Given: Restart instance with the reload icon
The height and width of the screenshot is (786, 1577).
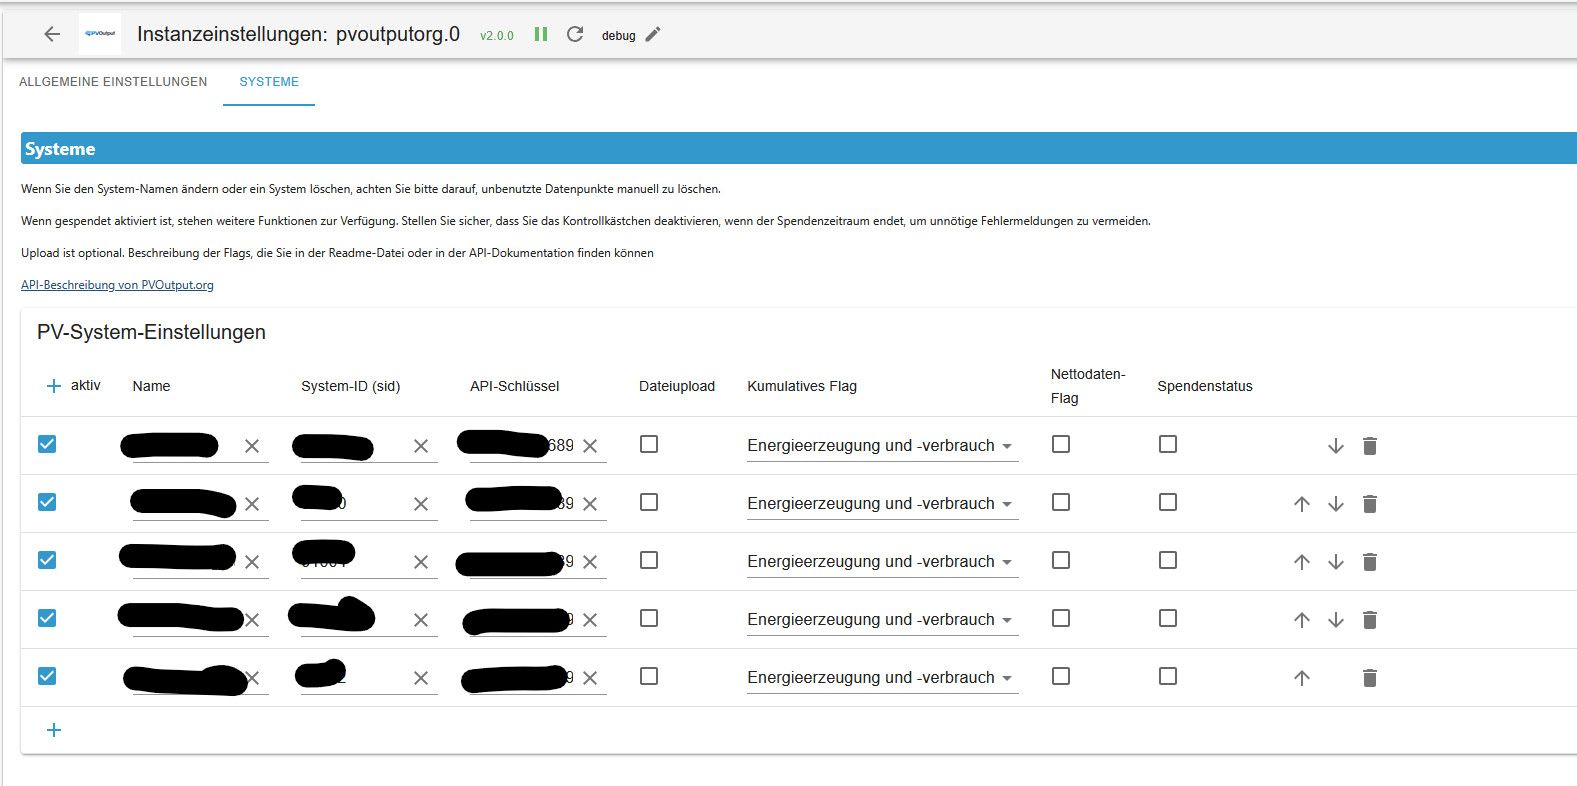Looking at the screenshot, I should tap(575, 34).
